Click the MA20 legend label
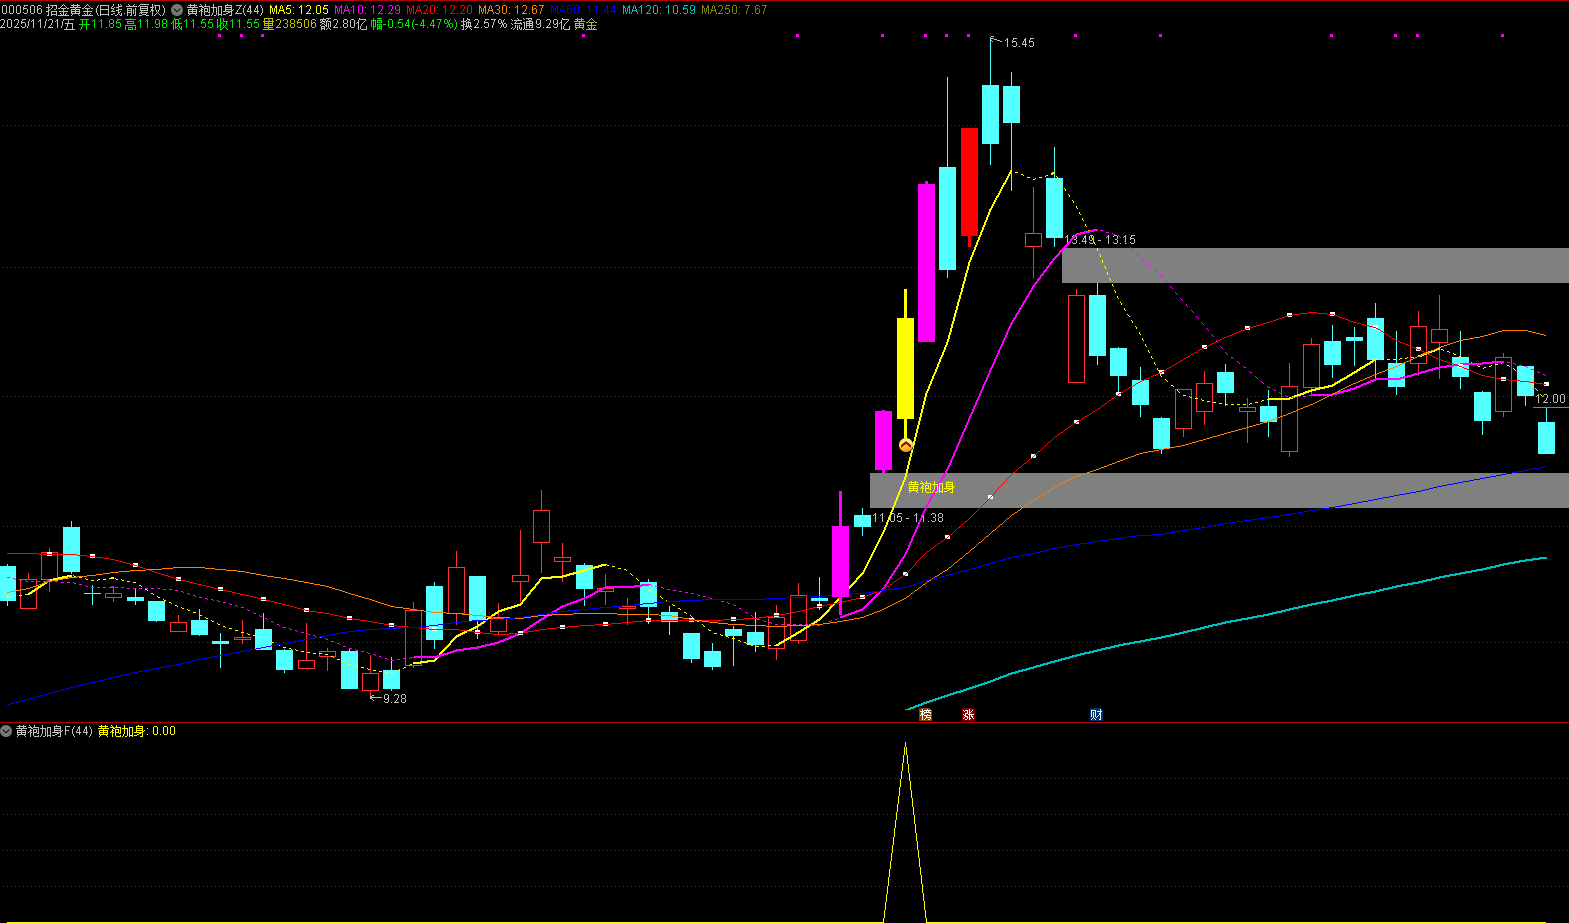 point(438,10)
